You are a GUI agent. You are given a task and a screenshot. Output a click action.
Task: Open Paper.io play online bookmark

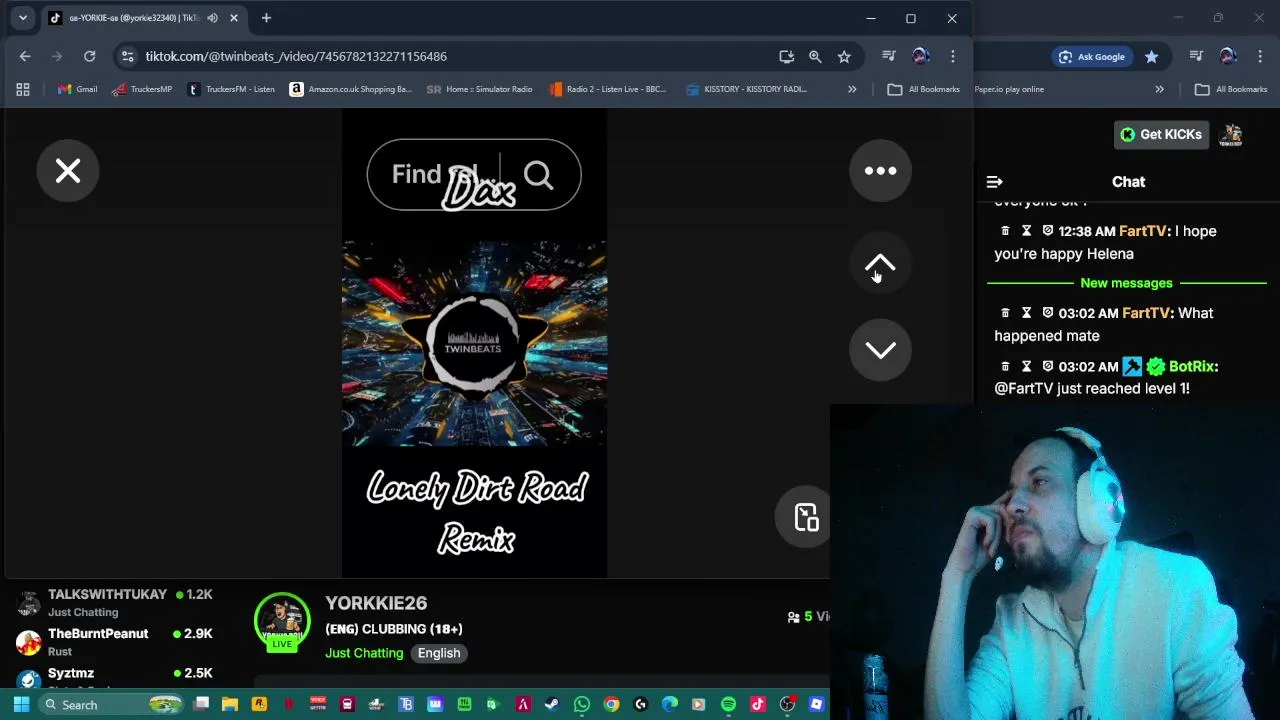[1009, 89]
